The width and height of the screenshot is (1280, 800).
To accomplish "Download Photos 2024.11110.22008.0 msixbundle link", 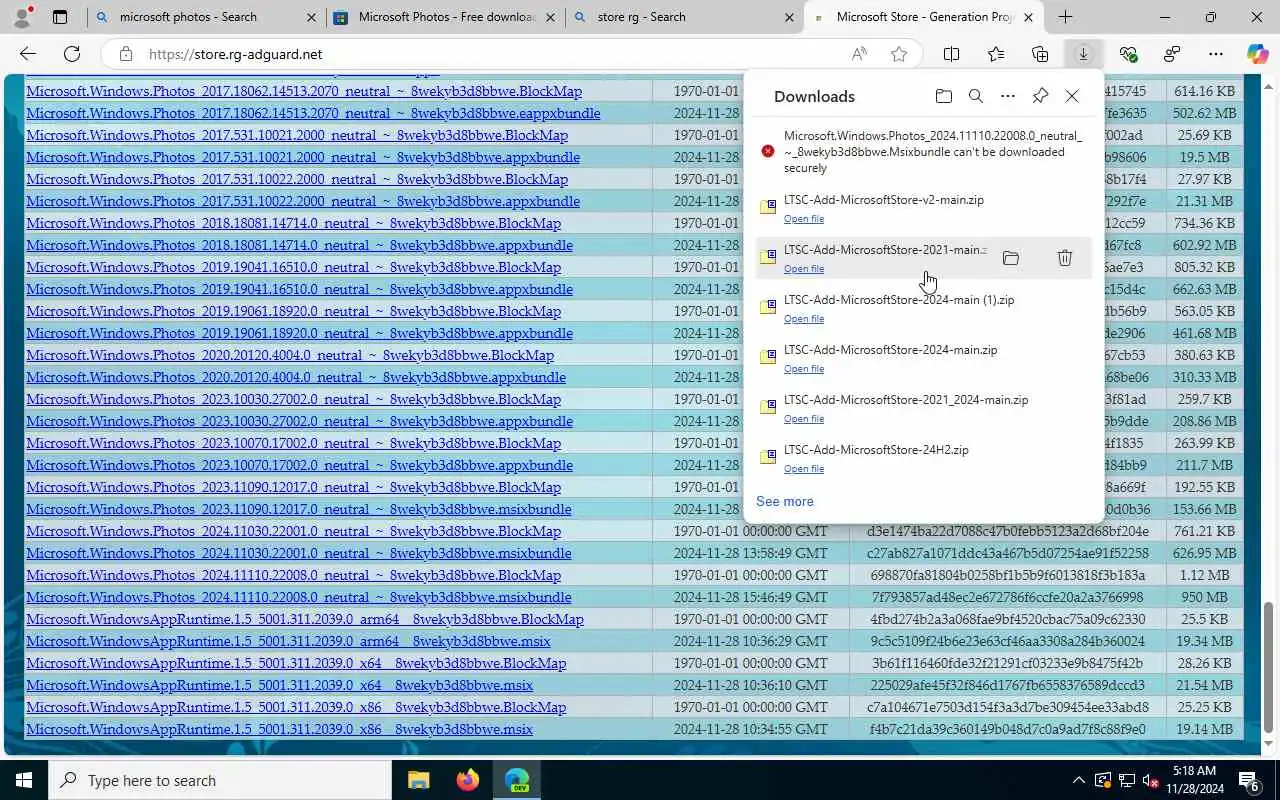I will point(299,597).
